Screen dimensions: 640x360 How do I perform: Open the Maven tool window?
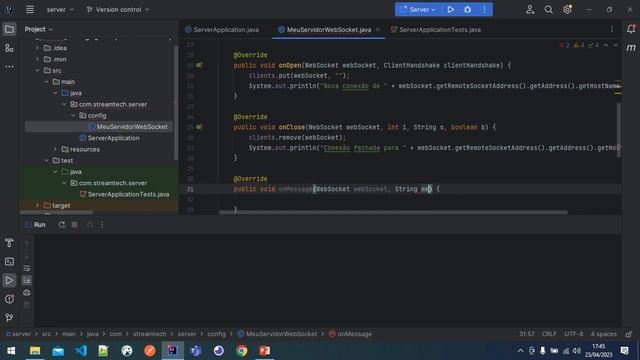(631, 48)
